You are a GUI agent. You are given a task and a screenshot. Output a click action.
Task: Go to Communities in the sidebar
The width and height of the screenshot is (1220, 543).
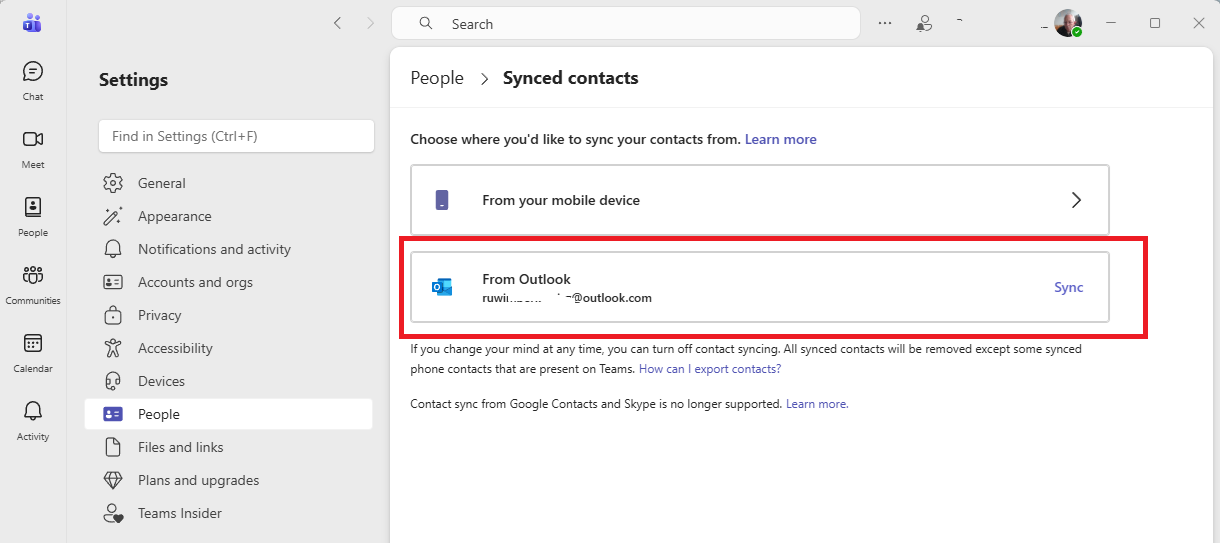click(x=33, y=283)
